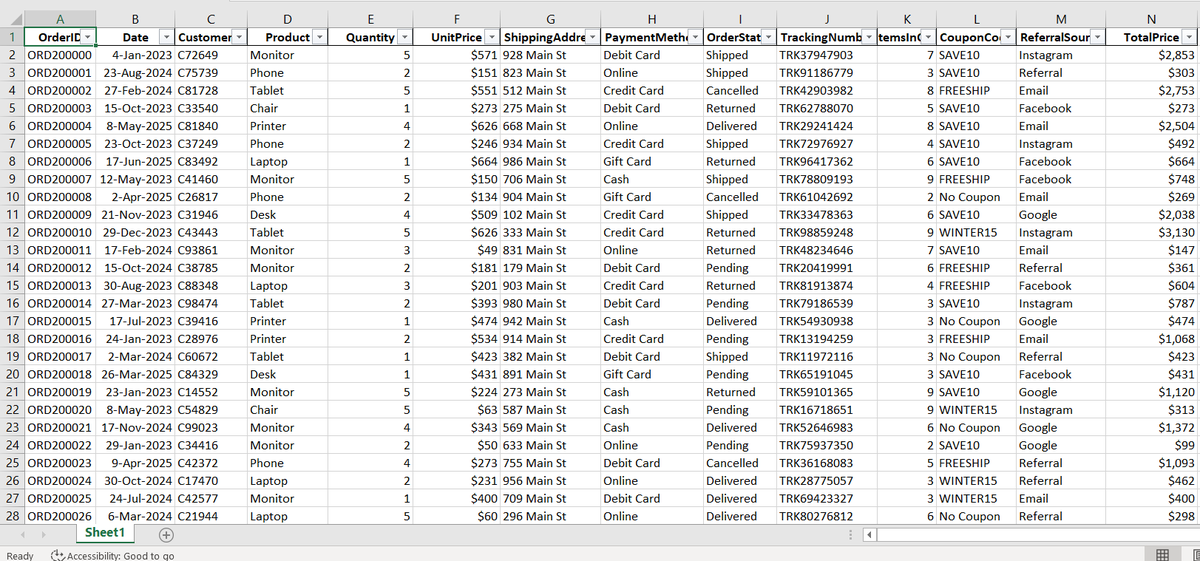Image resolution: width=1200 pixels, height=561 pixels.
Task: Click the total price $748 cell
Action: 1152,179
